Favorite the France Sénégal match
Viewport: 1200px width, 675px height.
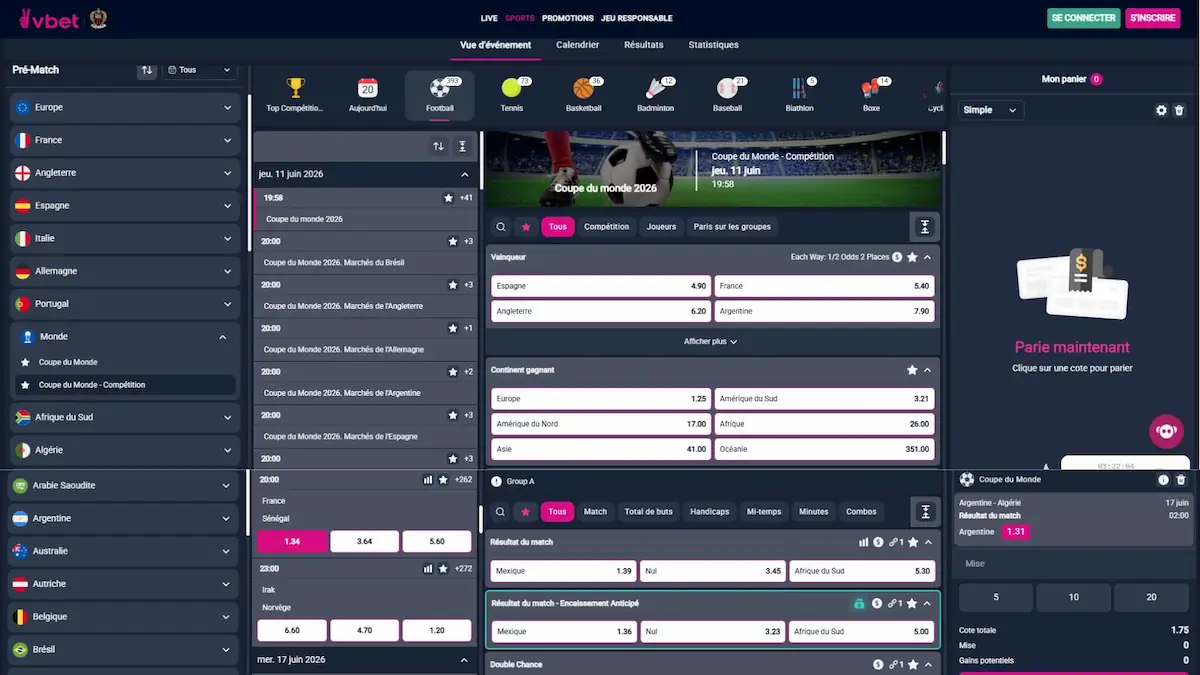(443, 480)
